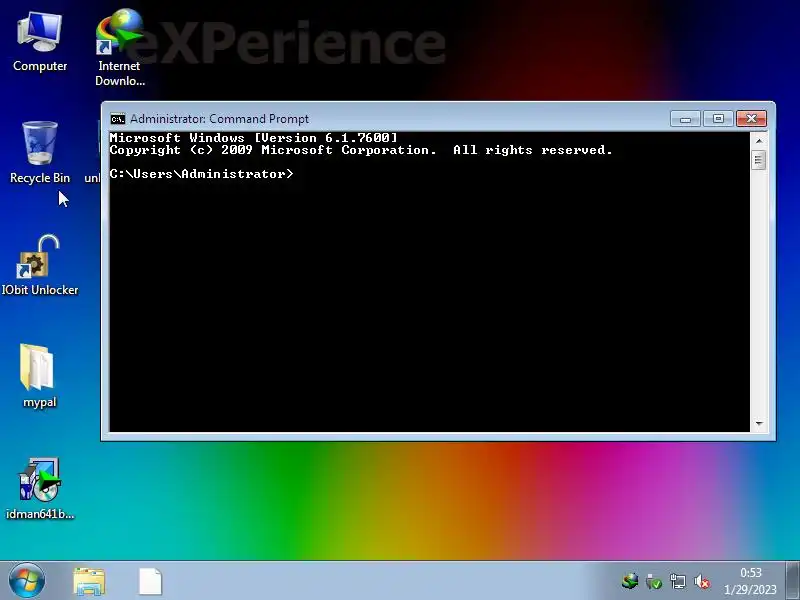Close the Command Prompt window

point(751,119)
